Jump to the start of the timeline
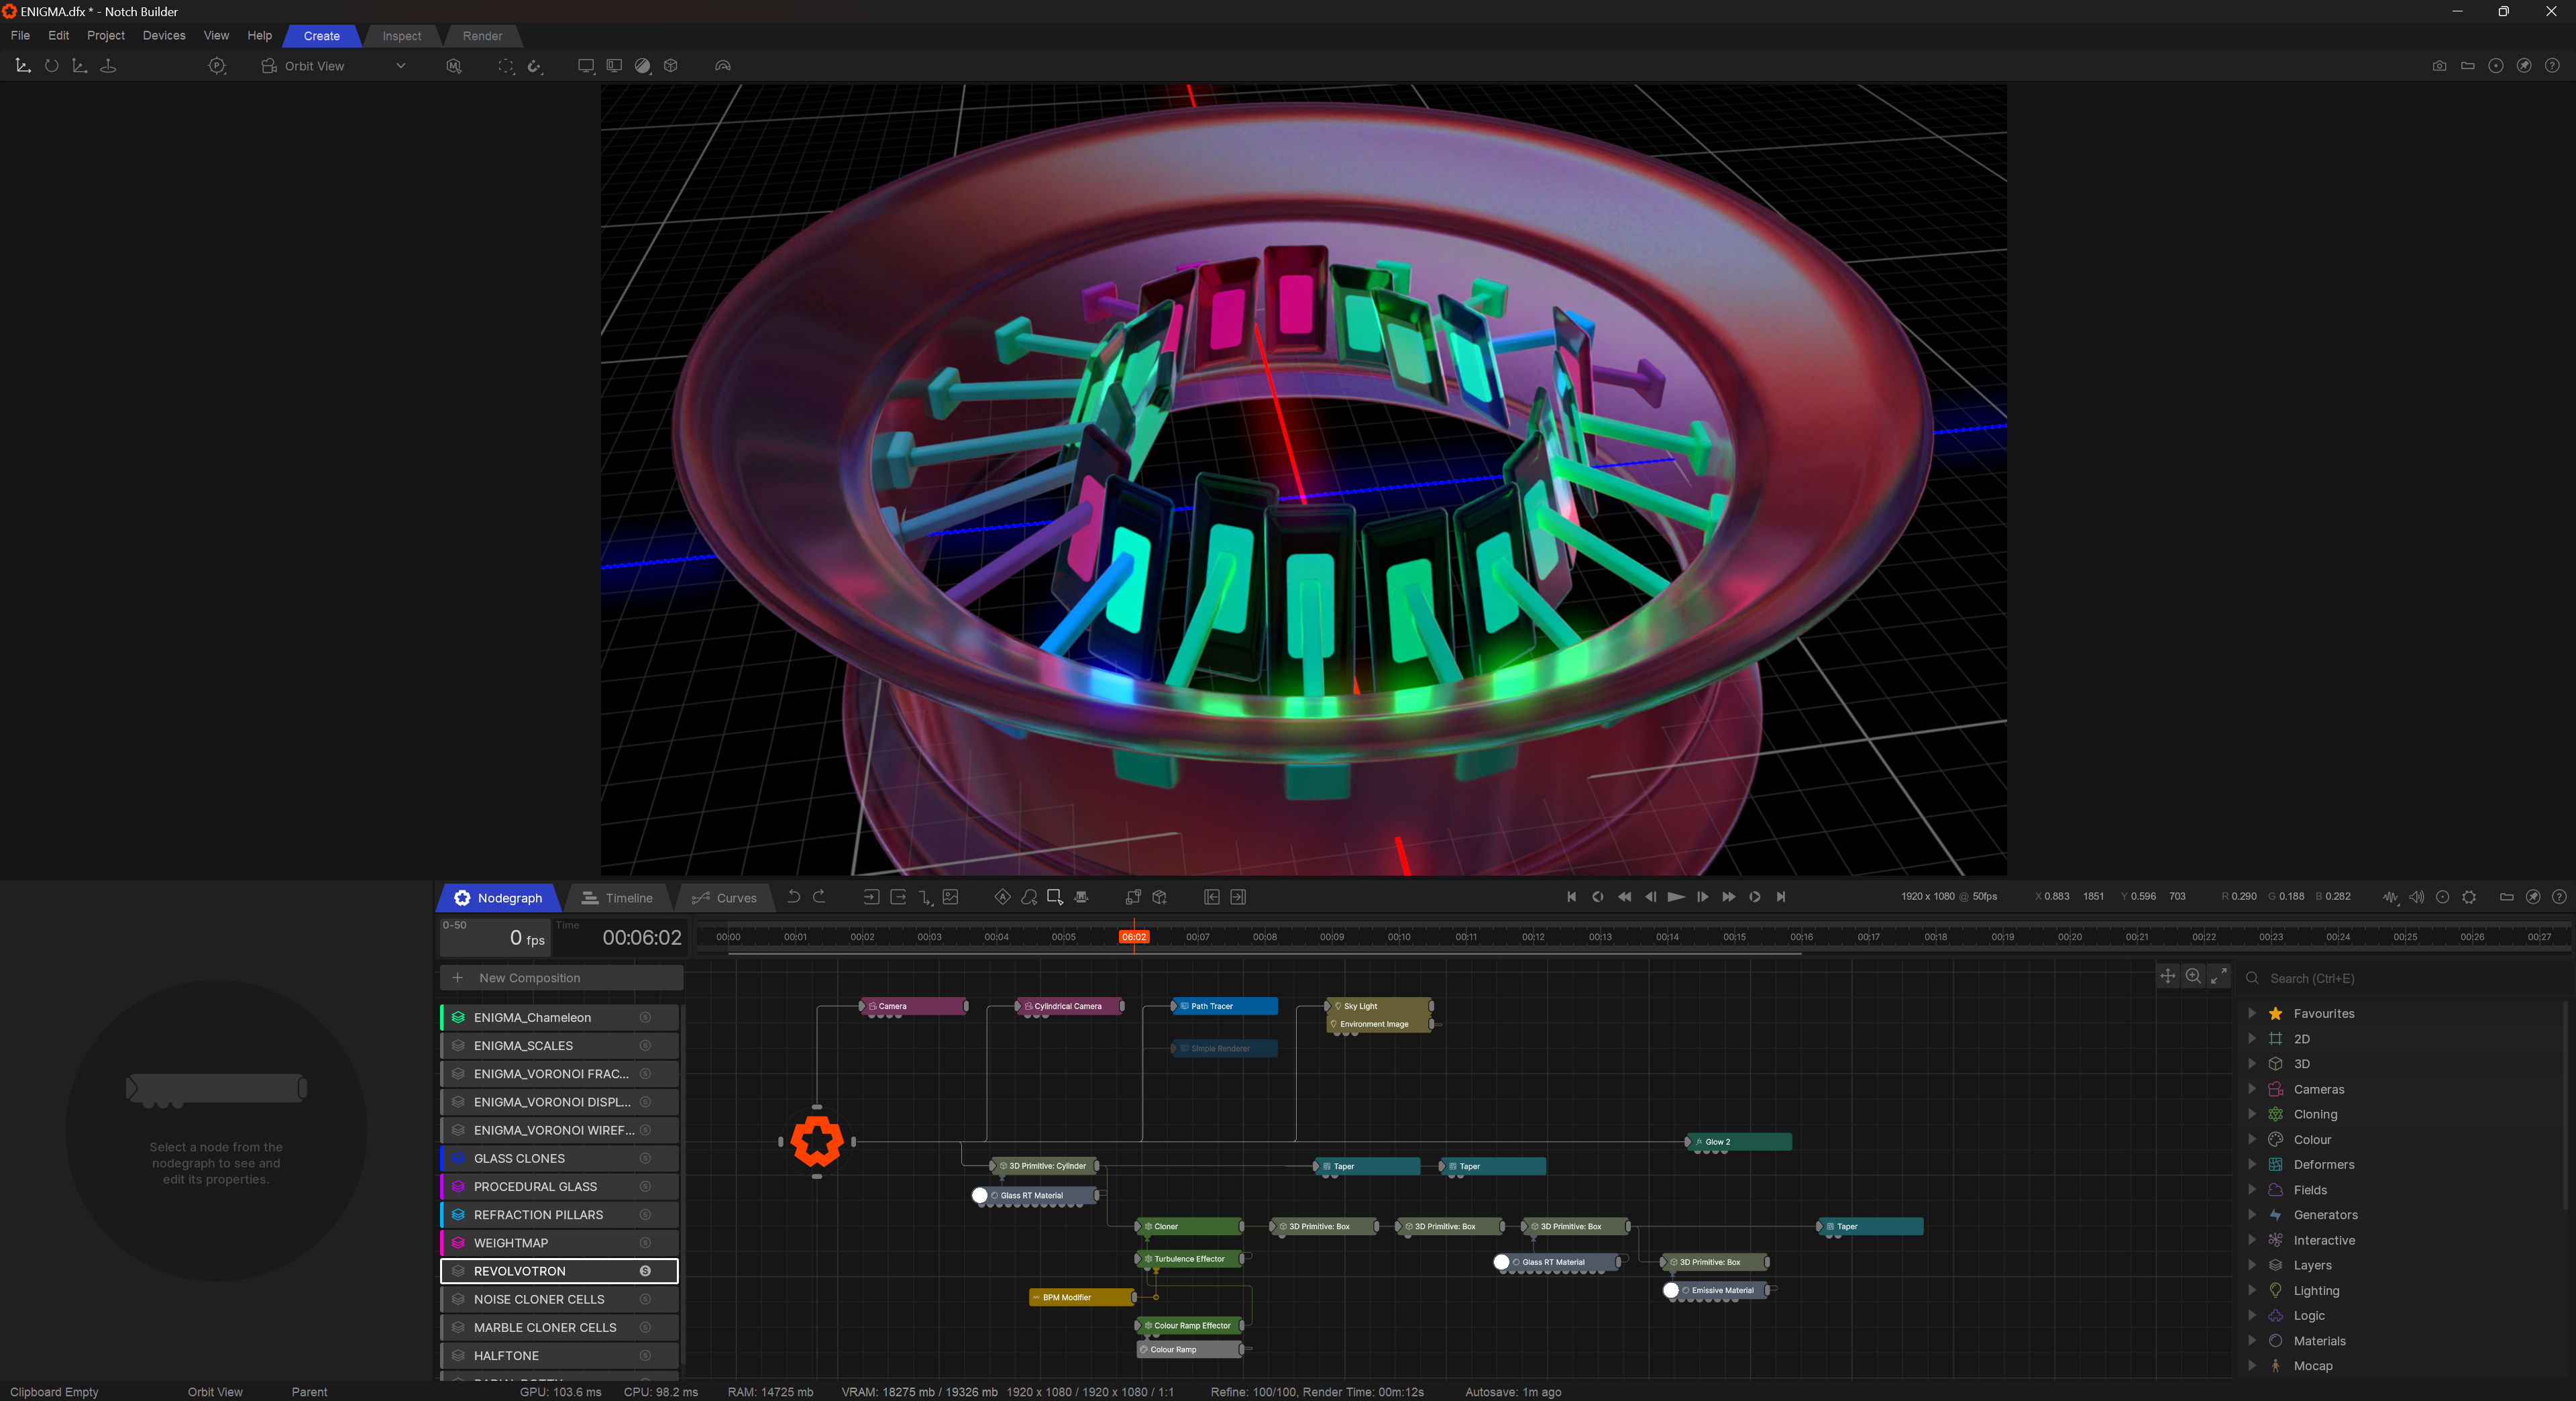 pos(1571,897)
